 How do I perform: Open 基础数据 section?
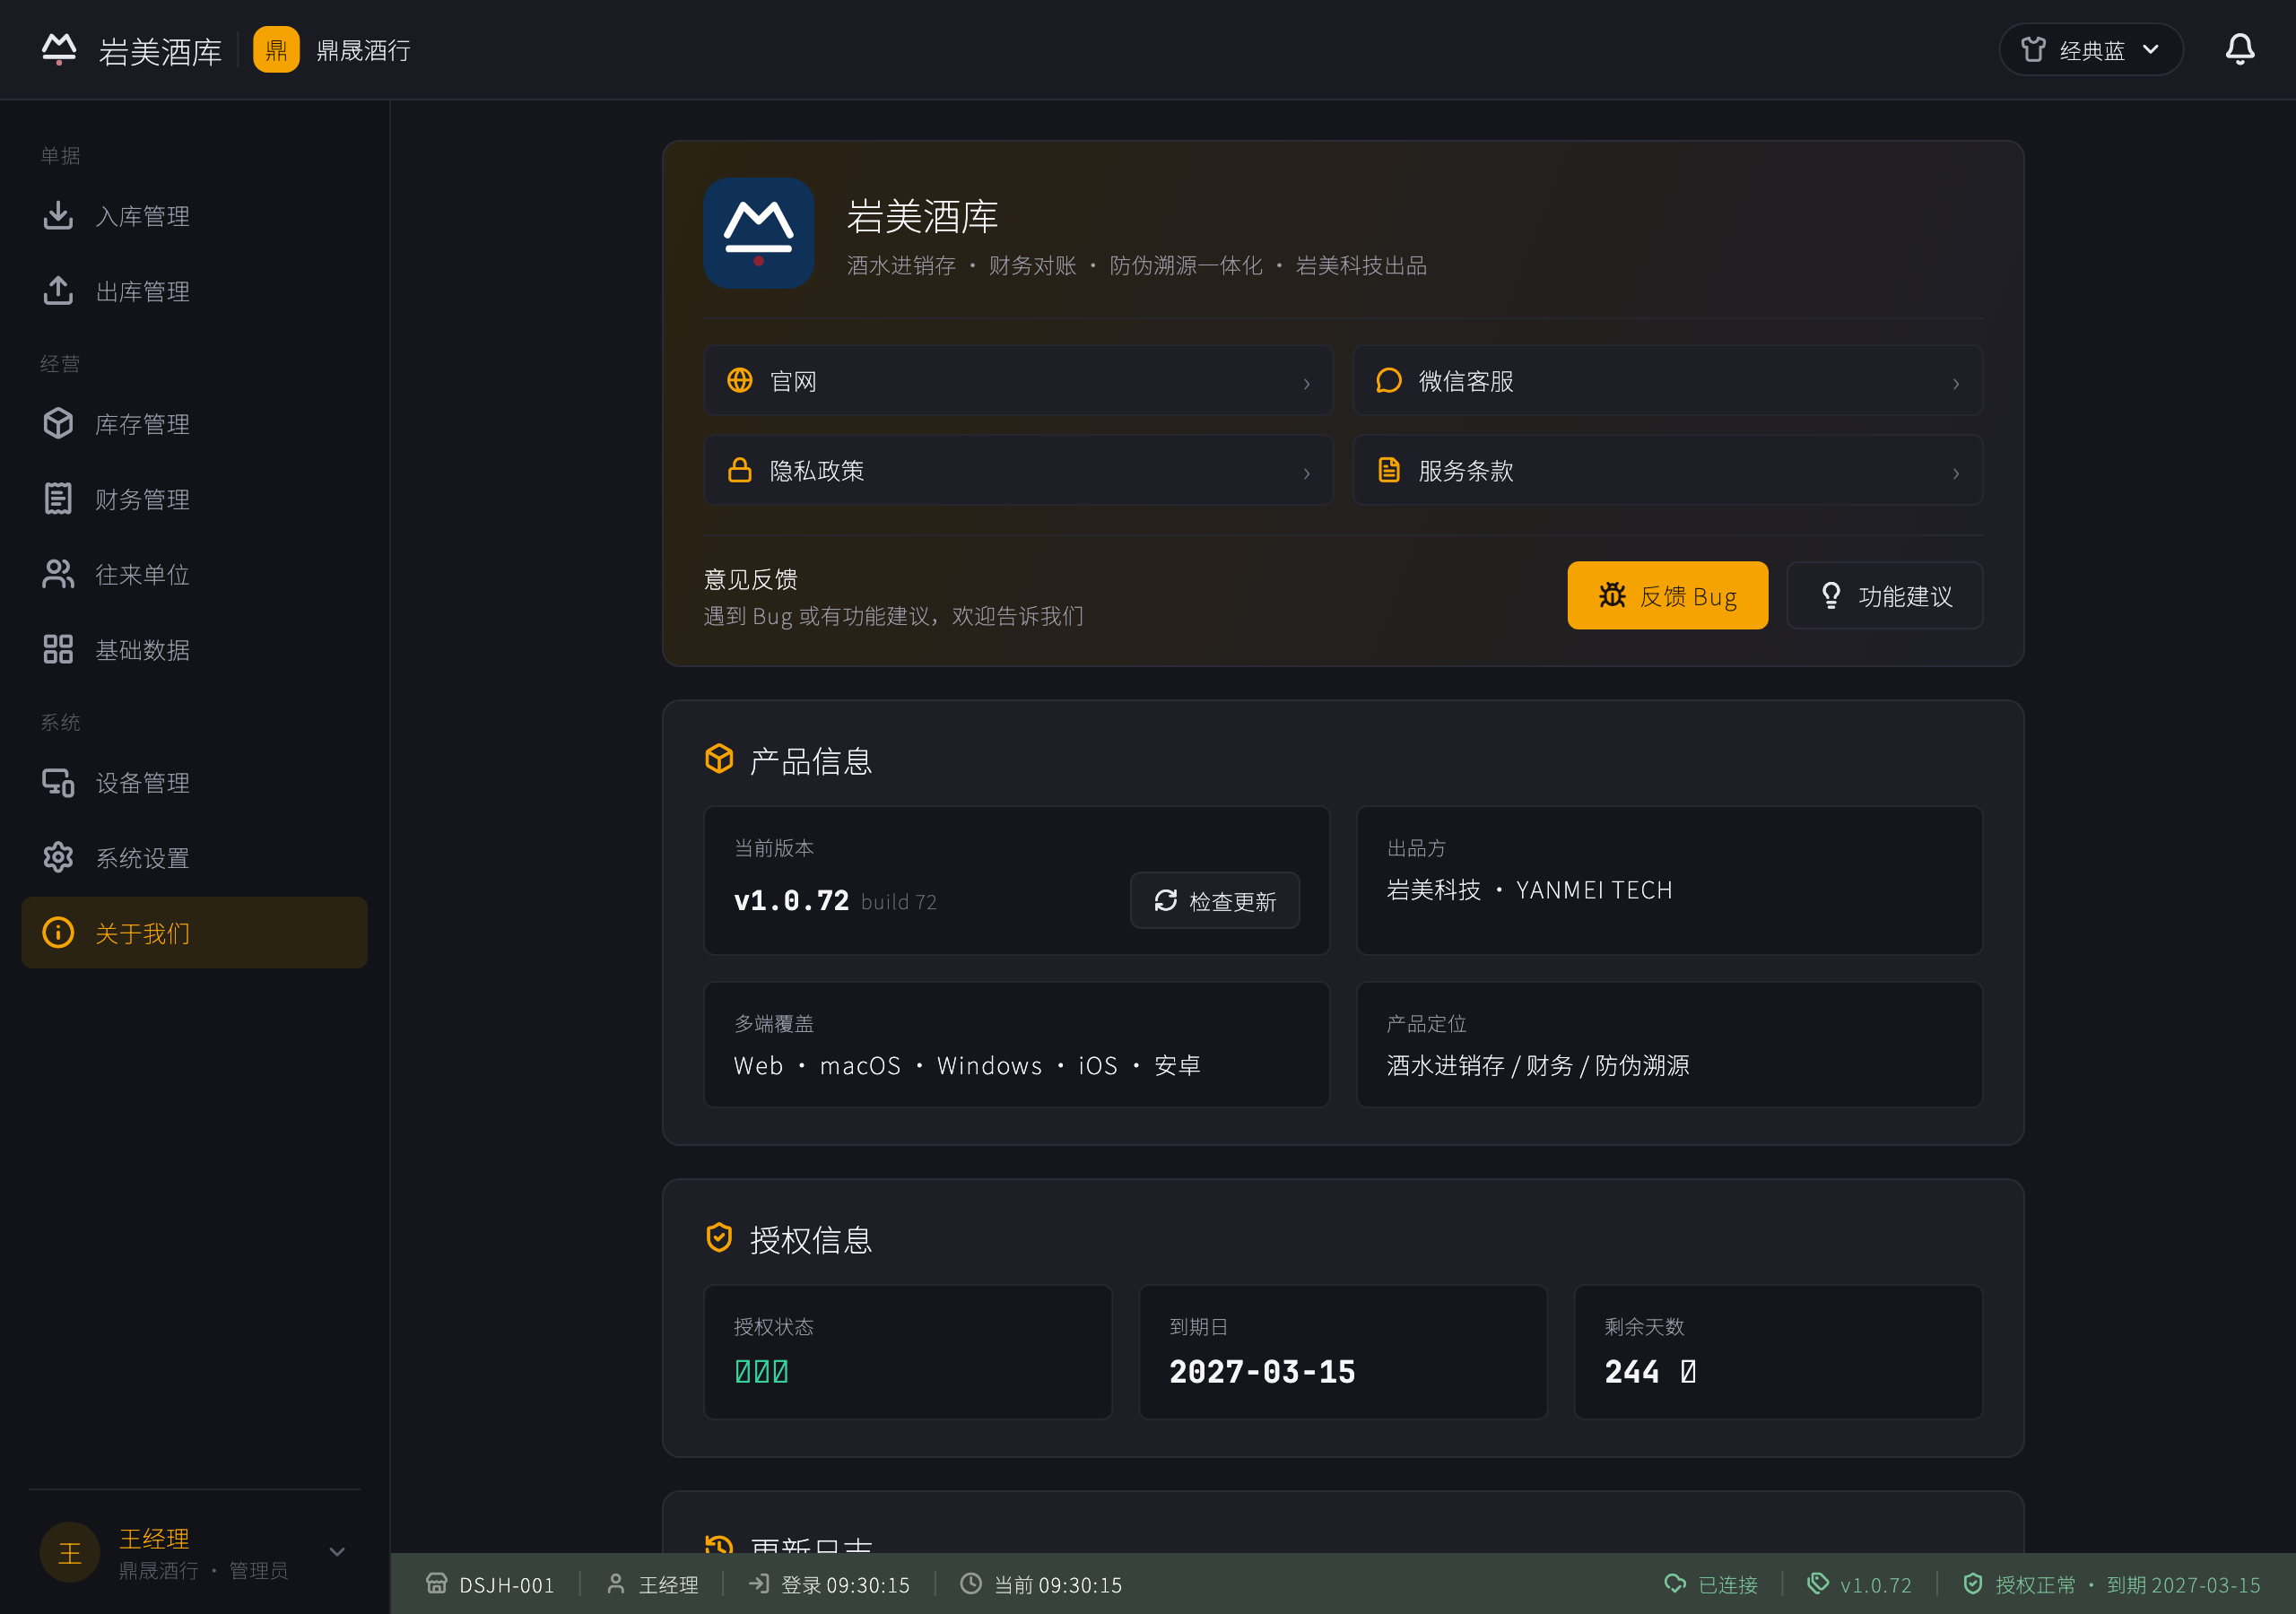[194, 650]
